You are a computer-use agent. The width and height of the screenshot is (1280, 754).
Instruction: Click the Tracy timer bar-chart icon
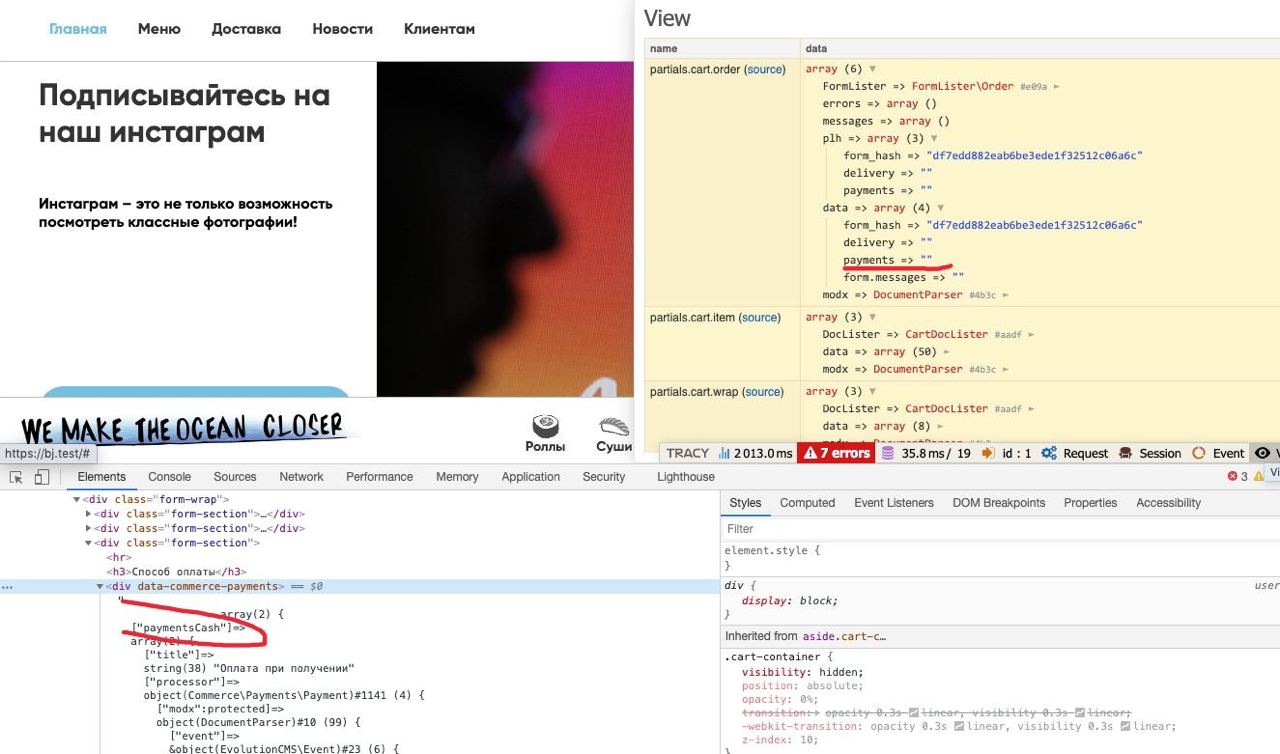[724, 453]
